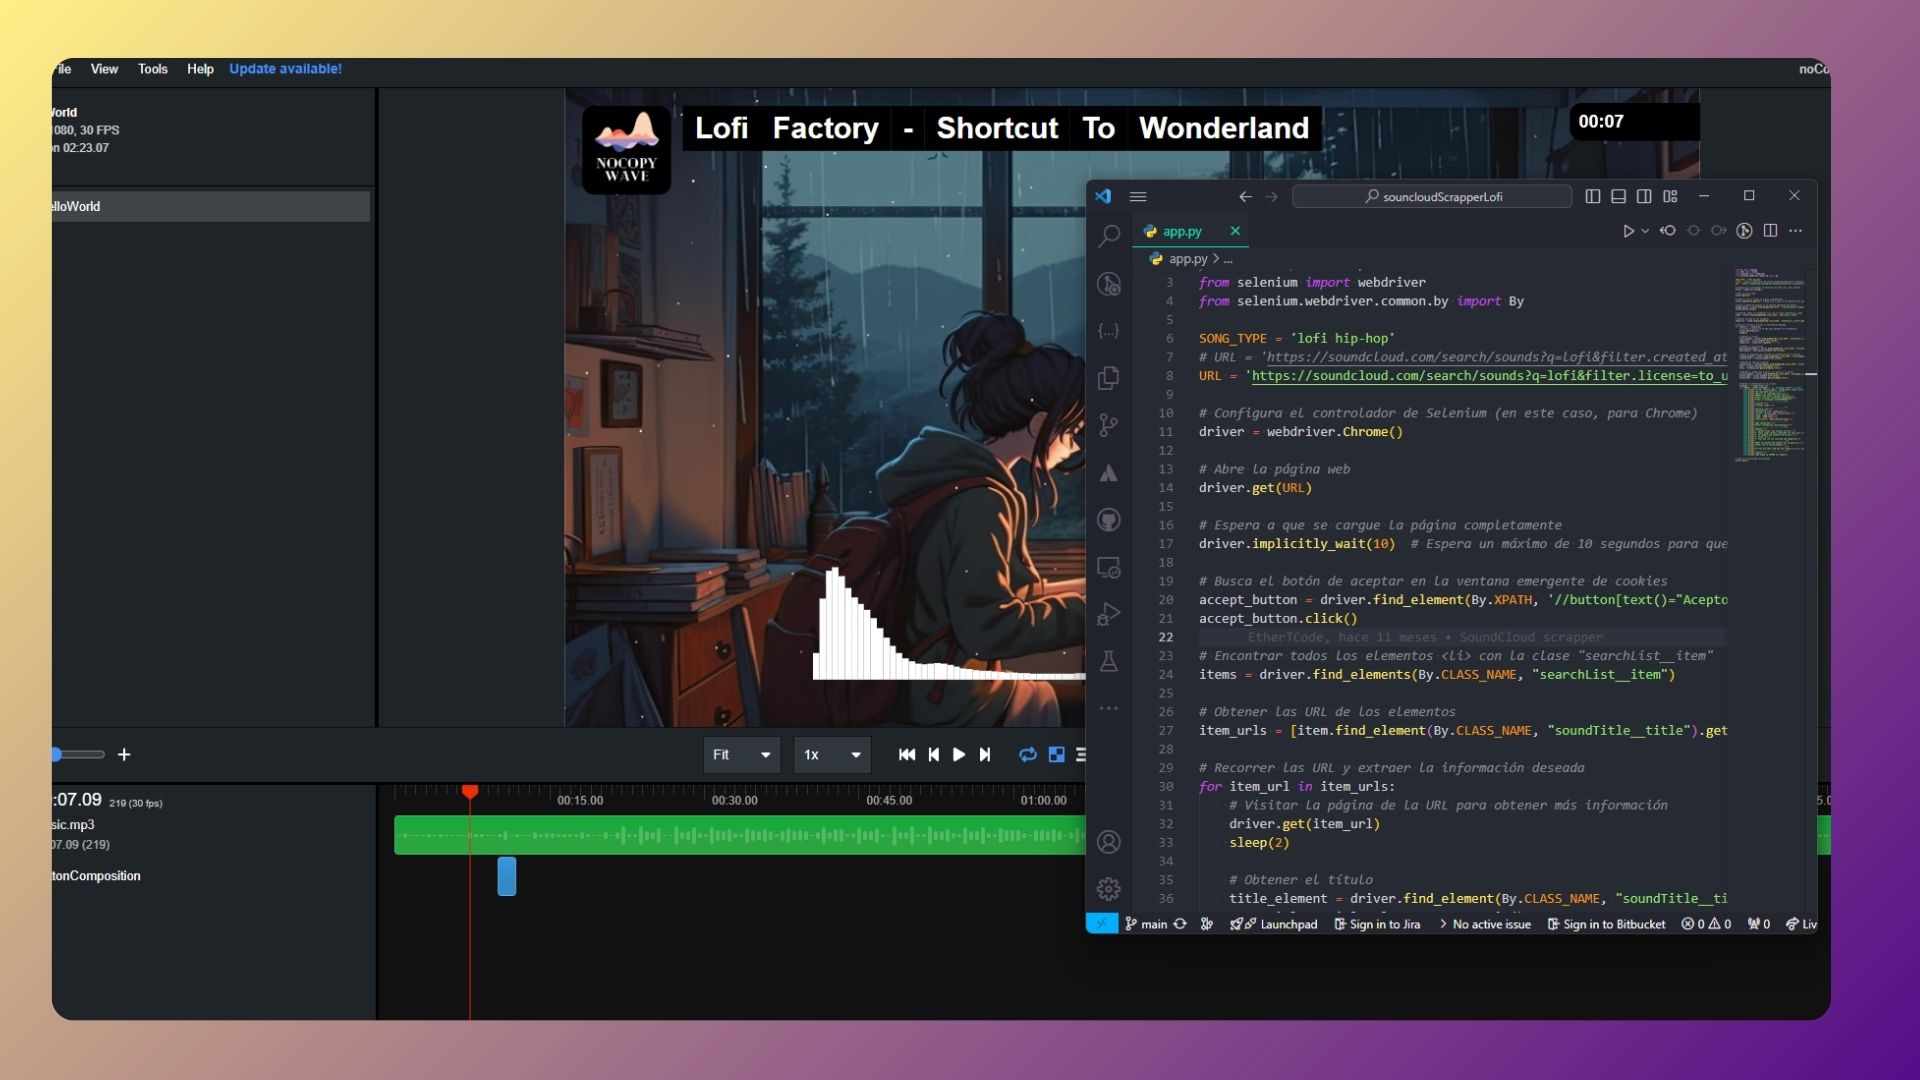Click the timeline zoom slider handle

57,755
